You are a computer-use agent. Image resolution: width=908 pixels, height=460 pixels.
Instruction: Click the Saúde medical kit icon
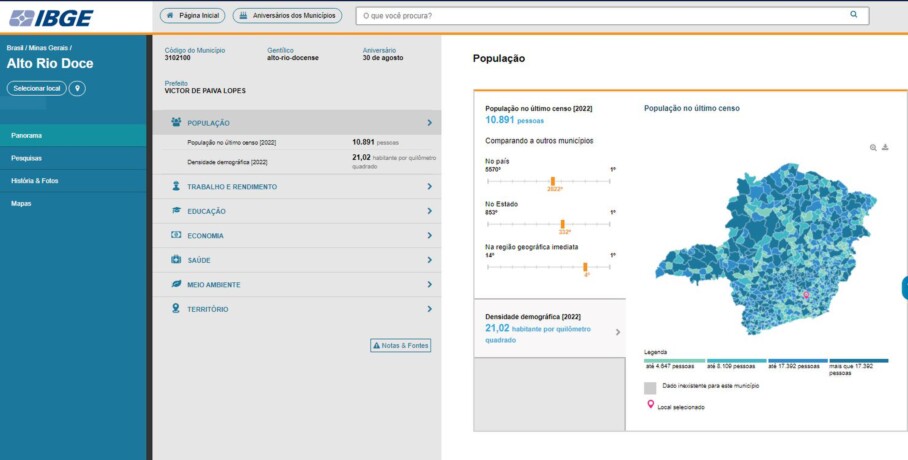click(x=176, y=260)
